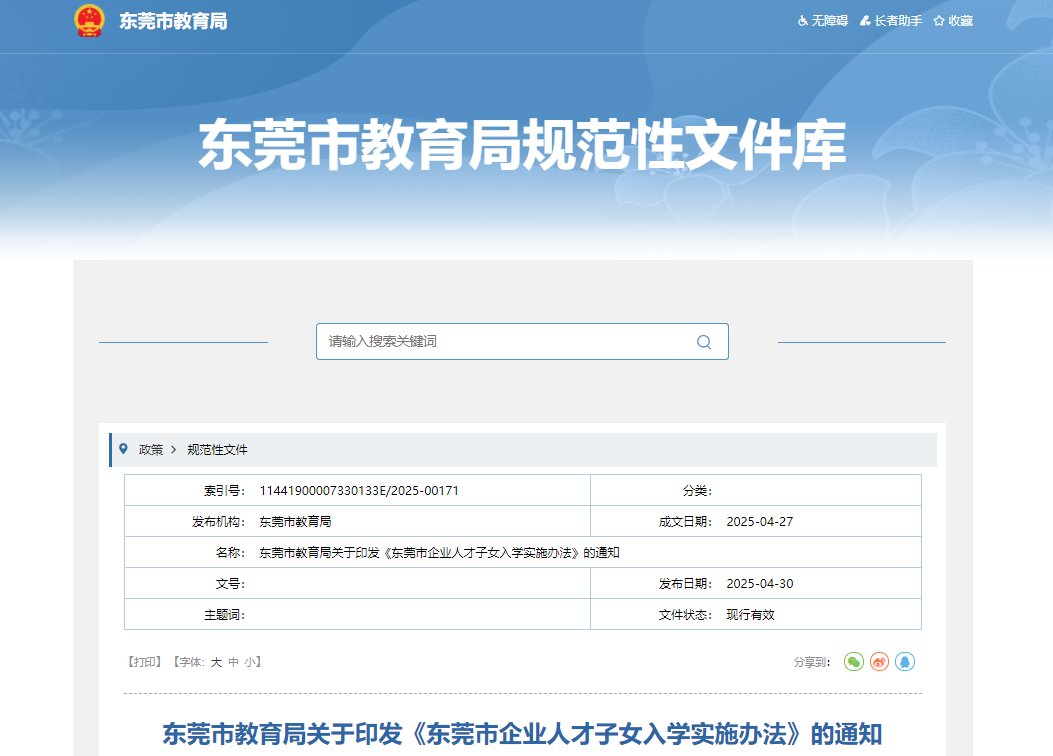Go to 政策 breadcrumb

tap(151, 450)
